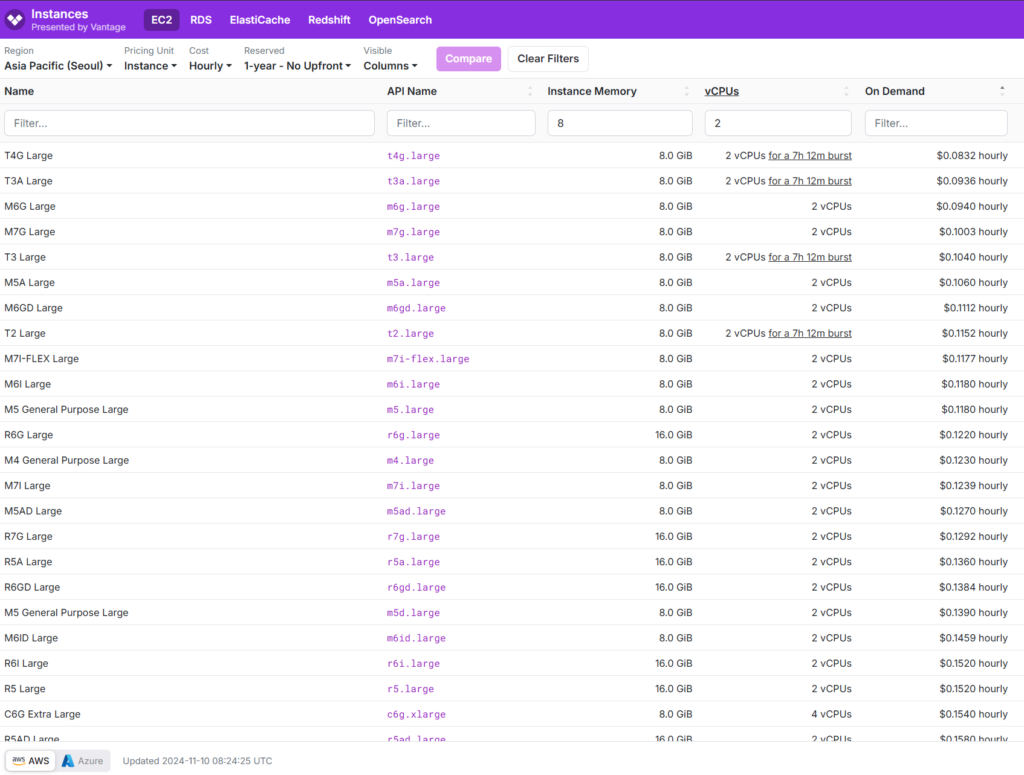Focus the Name filter input field
Viewport: 1024px width, 775px height.
(189, 123)
